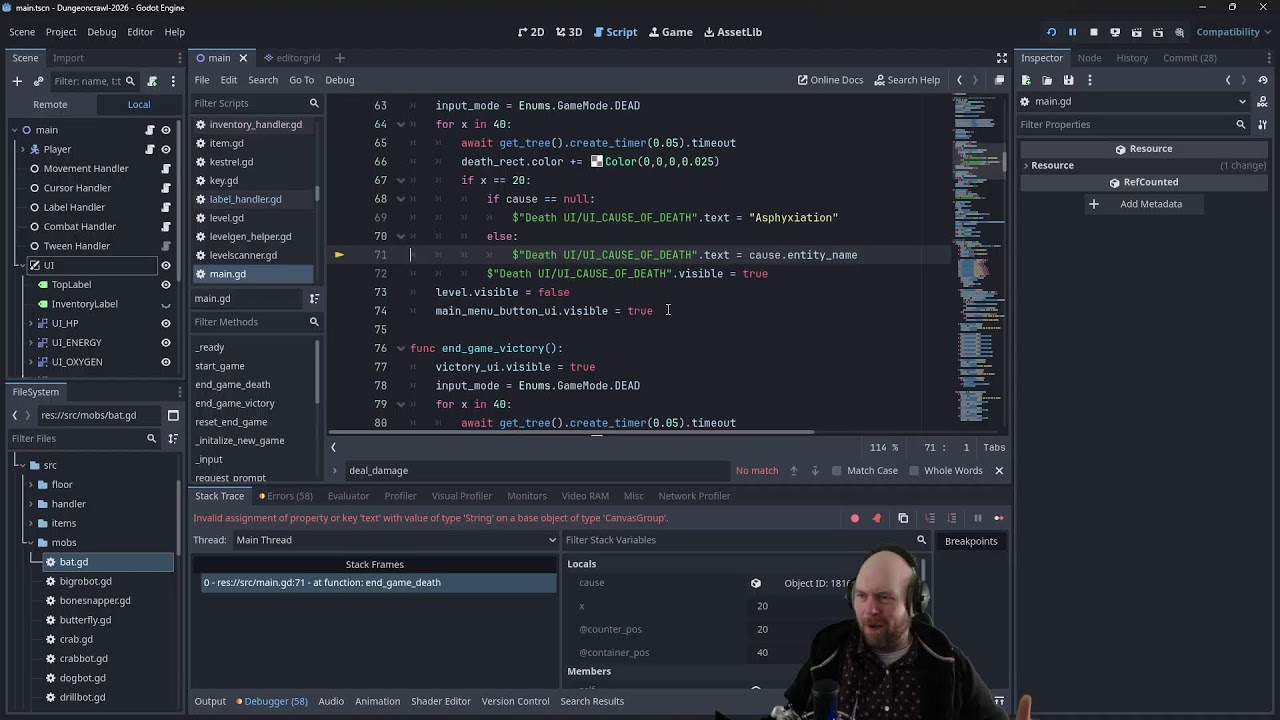The width and height of the screenshot is (1280, 720).
Task: Click the debugger Break button
Action: tap(977, 518)
